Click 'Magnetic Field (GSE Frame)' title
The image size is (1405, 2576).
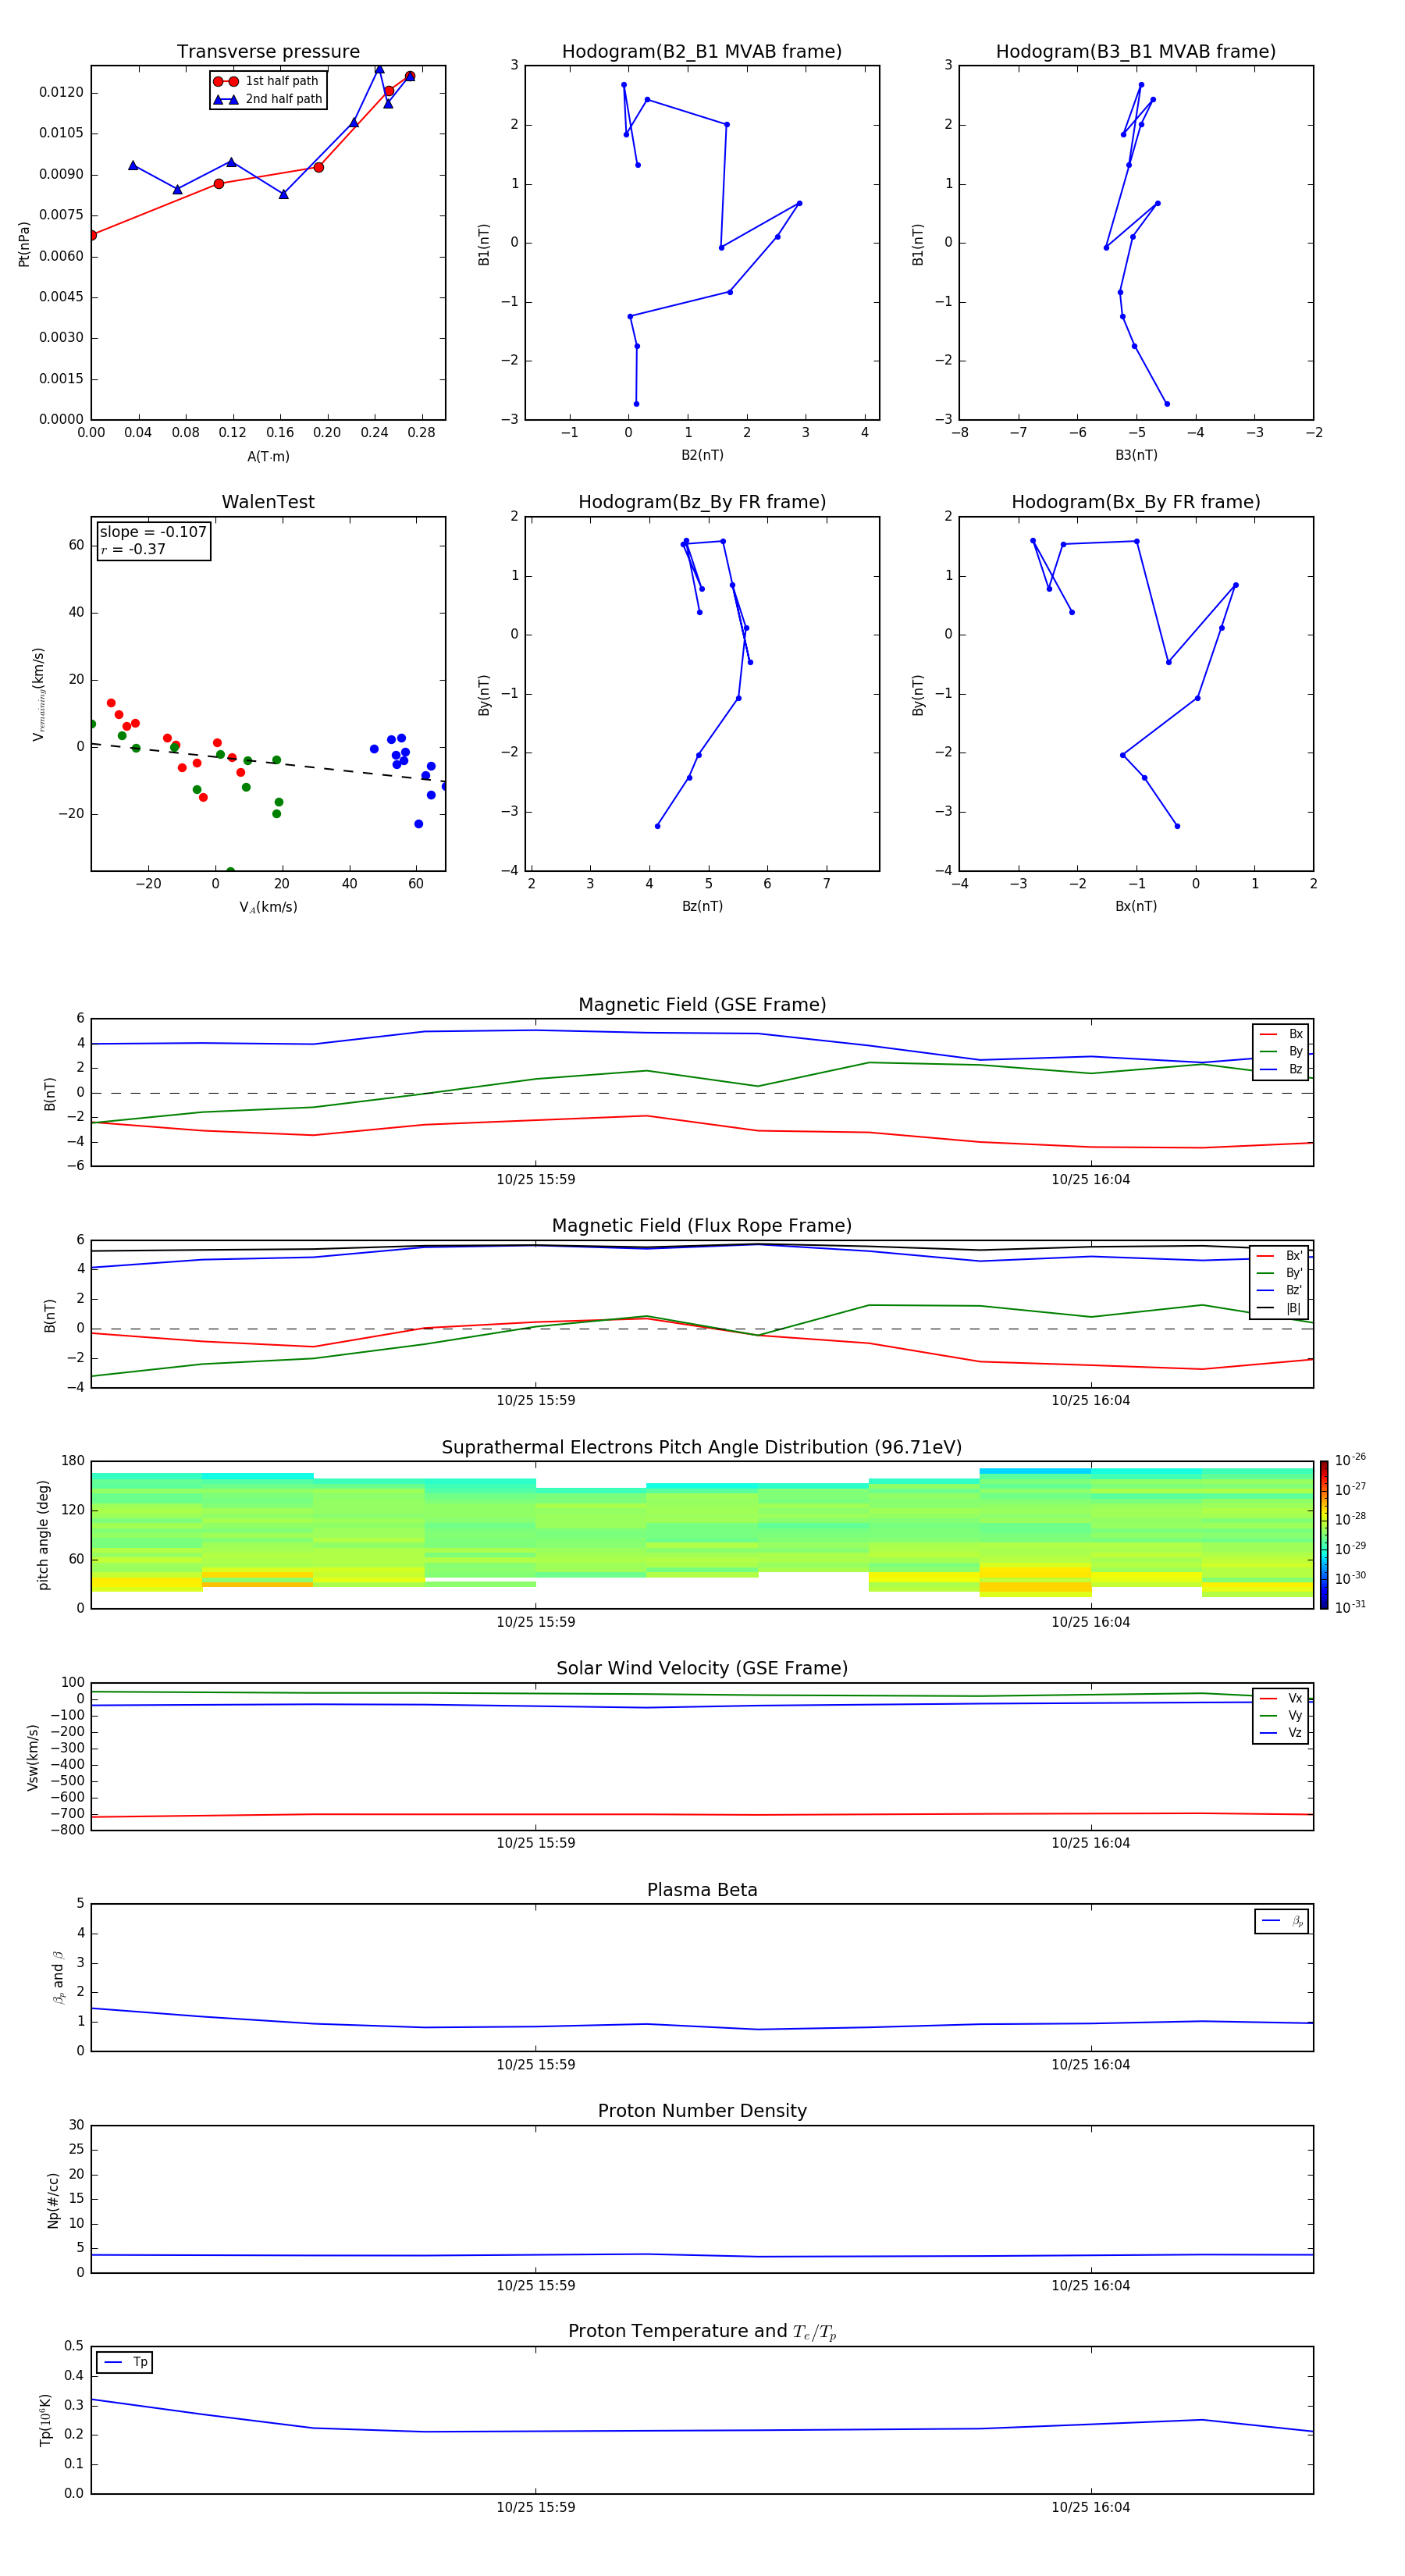click(x=702, y=1005)
